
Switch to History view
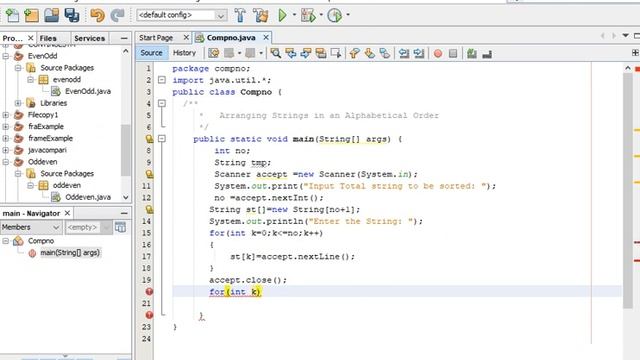tap(184, 53)
